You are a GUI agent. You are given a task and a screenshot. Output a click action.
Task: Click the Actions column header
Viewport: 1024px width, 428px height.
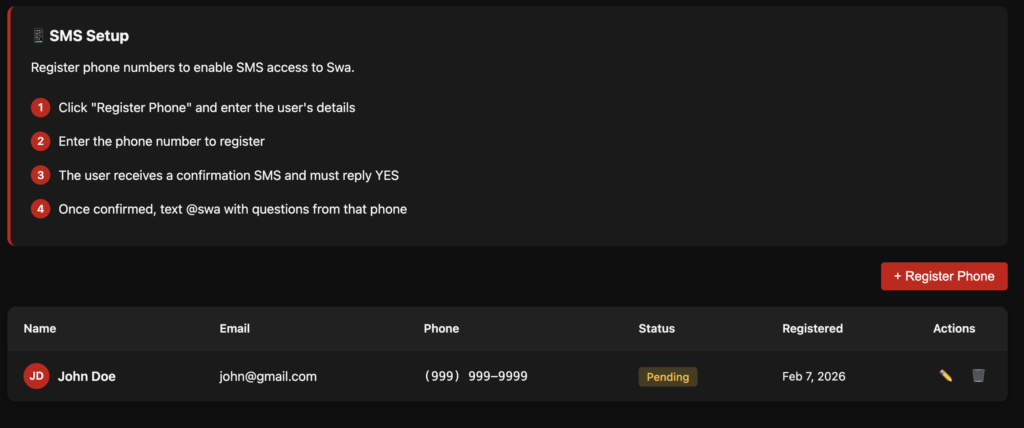point(954,328)
